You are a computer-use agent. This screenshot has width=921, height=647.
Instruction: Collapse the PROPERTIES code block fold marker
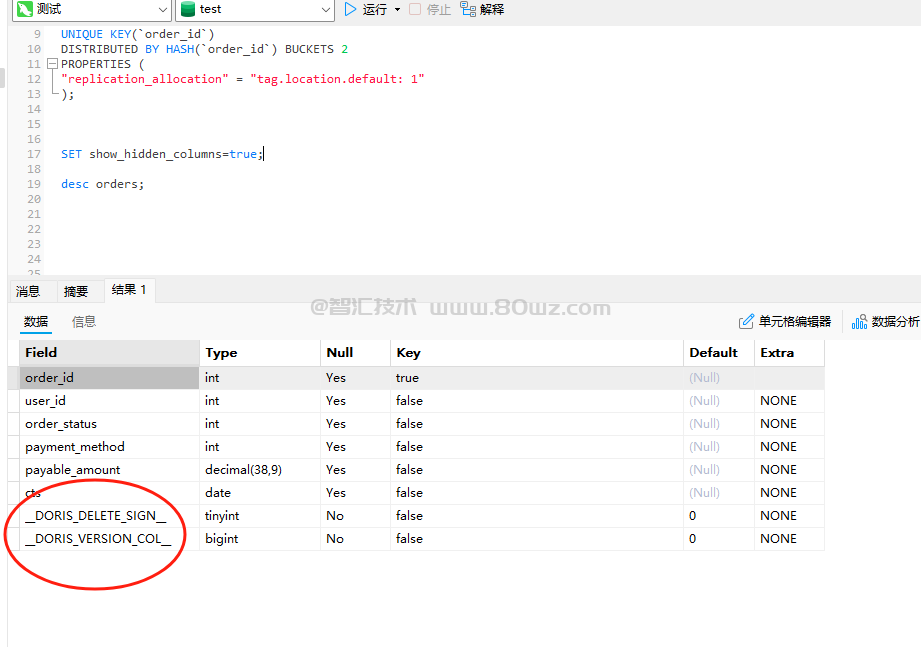55,64
